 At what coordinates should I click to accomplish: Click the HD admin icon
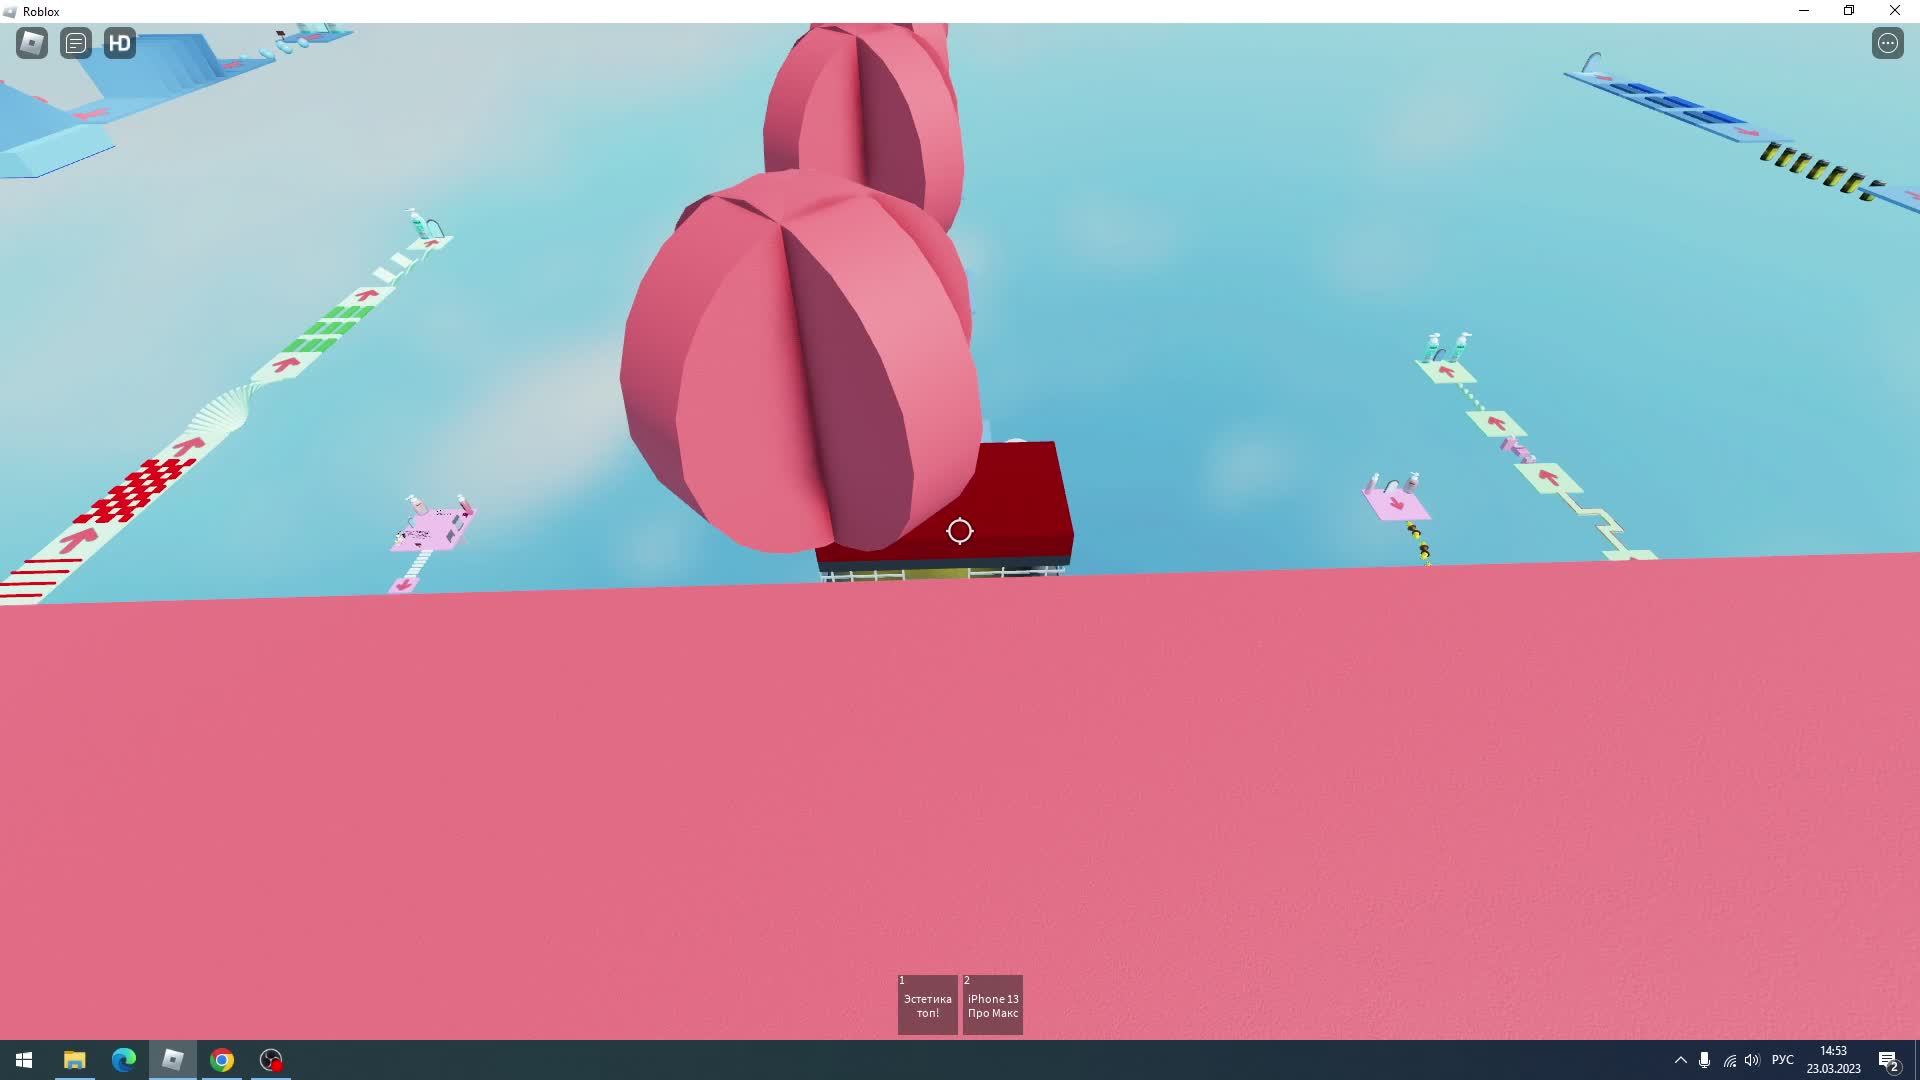point(120,43)
